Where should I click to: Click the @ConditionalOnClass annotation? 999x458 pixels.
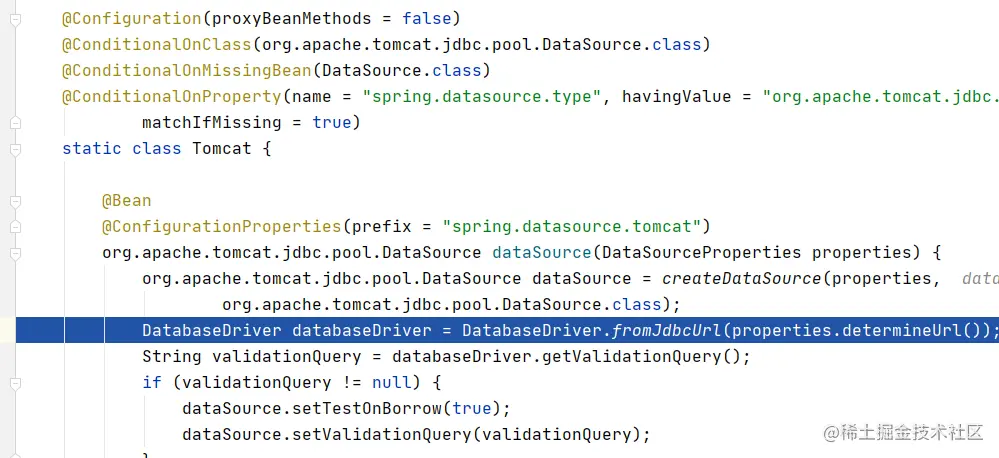(x=156, y=45)
